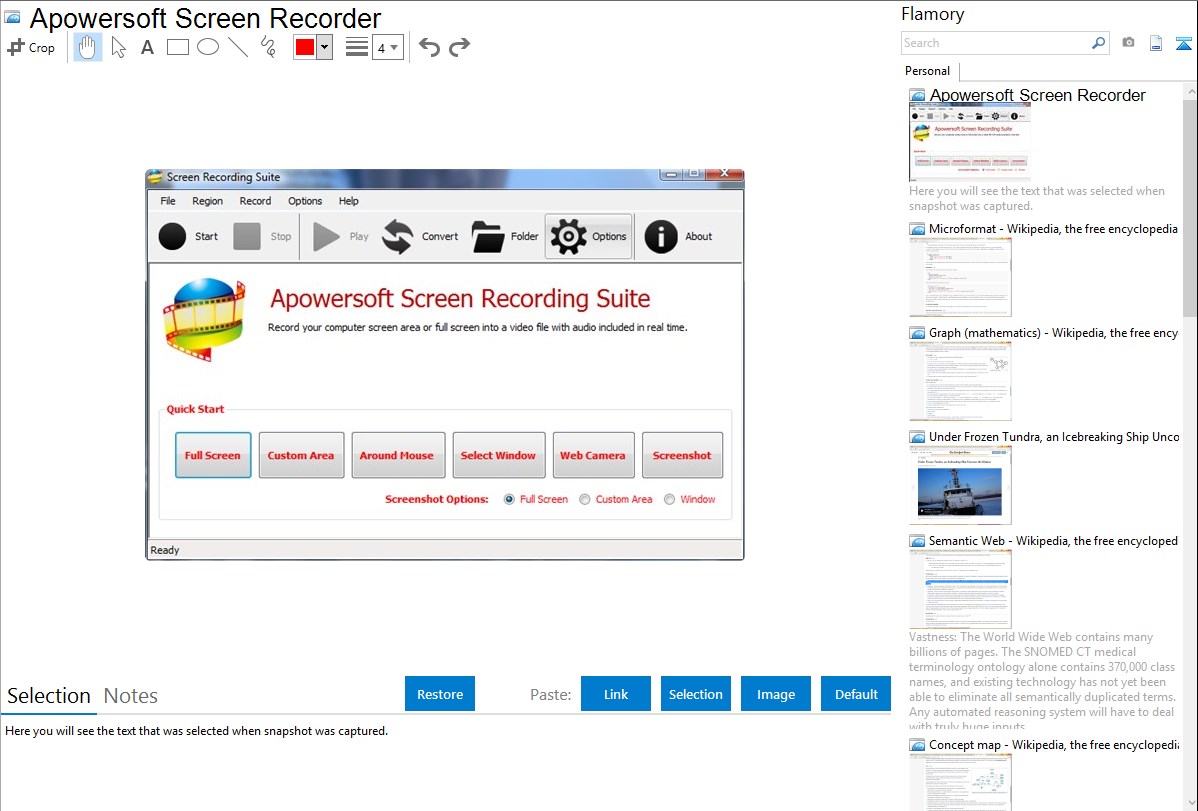Click the Apowersoft film globe logo

204,320
